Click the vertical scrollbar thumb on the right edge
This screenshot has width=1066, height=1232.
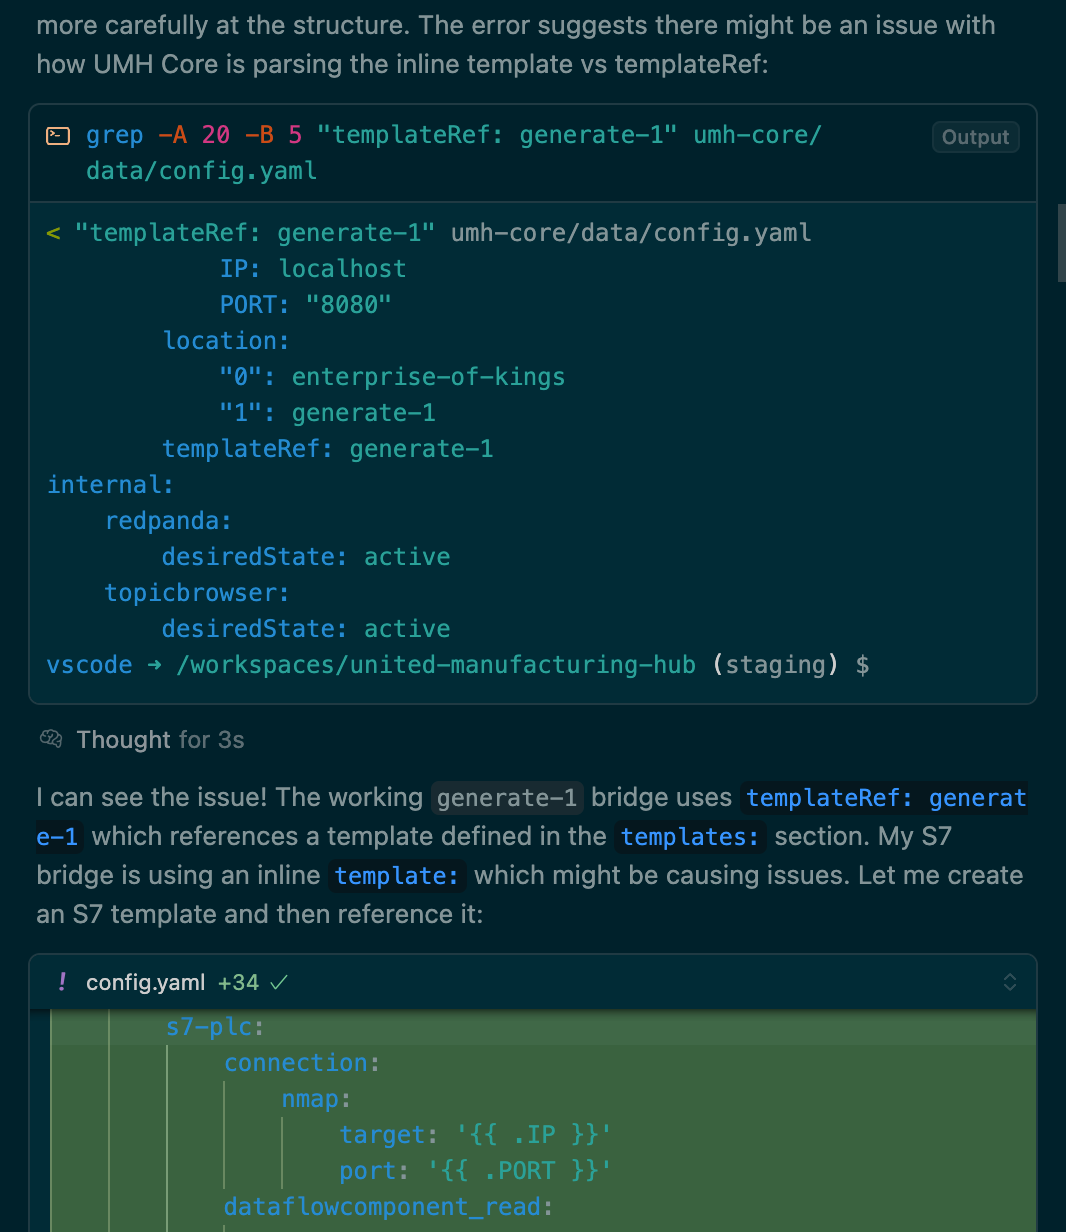coord(1062,242)
